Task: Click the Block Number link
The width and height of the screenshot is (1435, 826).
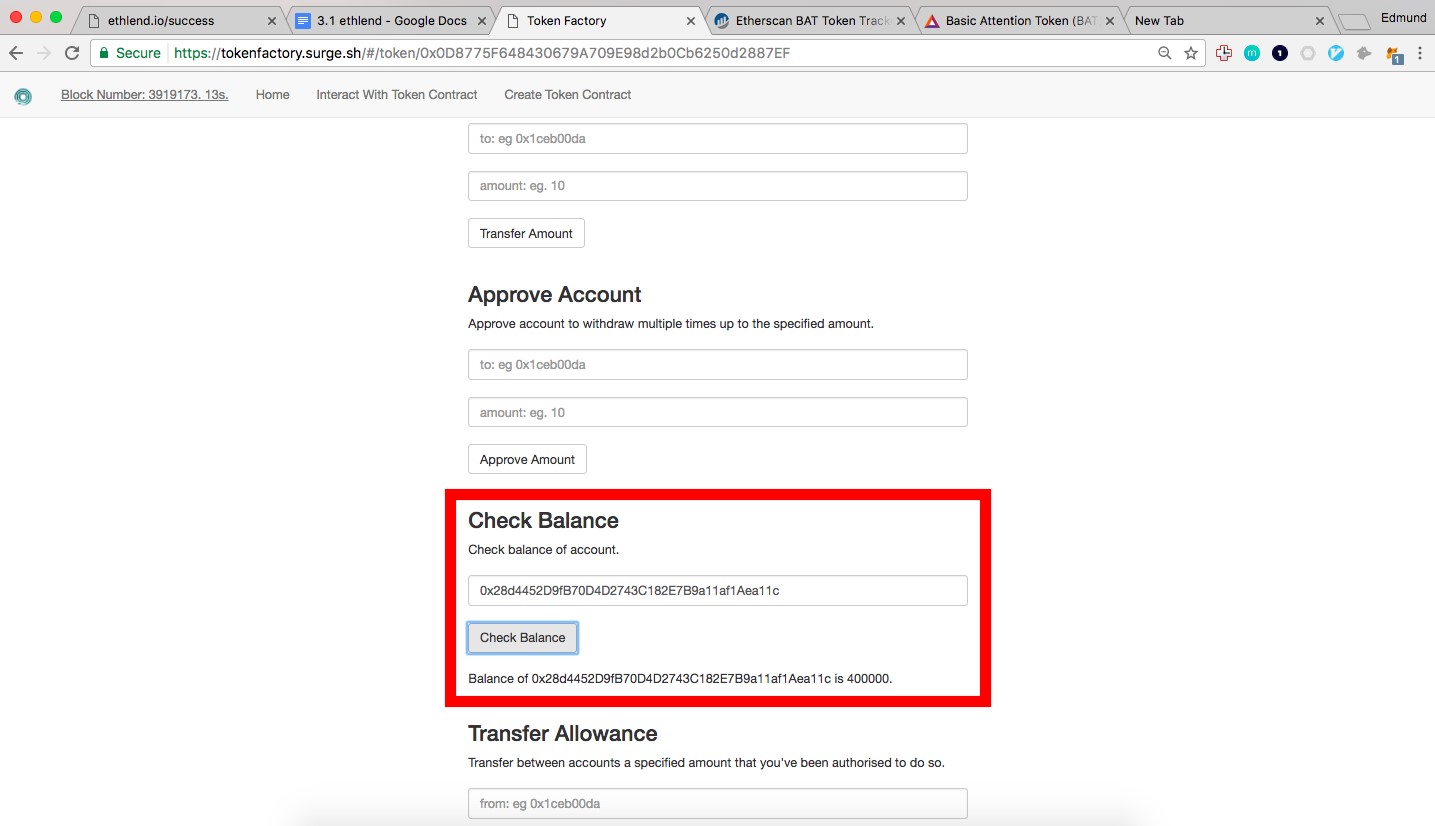Action: [144, 95]
